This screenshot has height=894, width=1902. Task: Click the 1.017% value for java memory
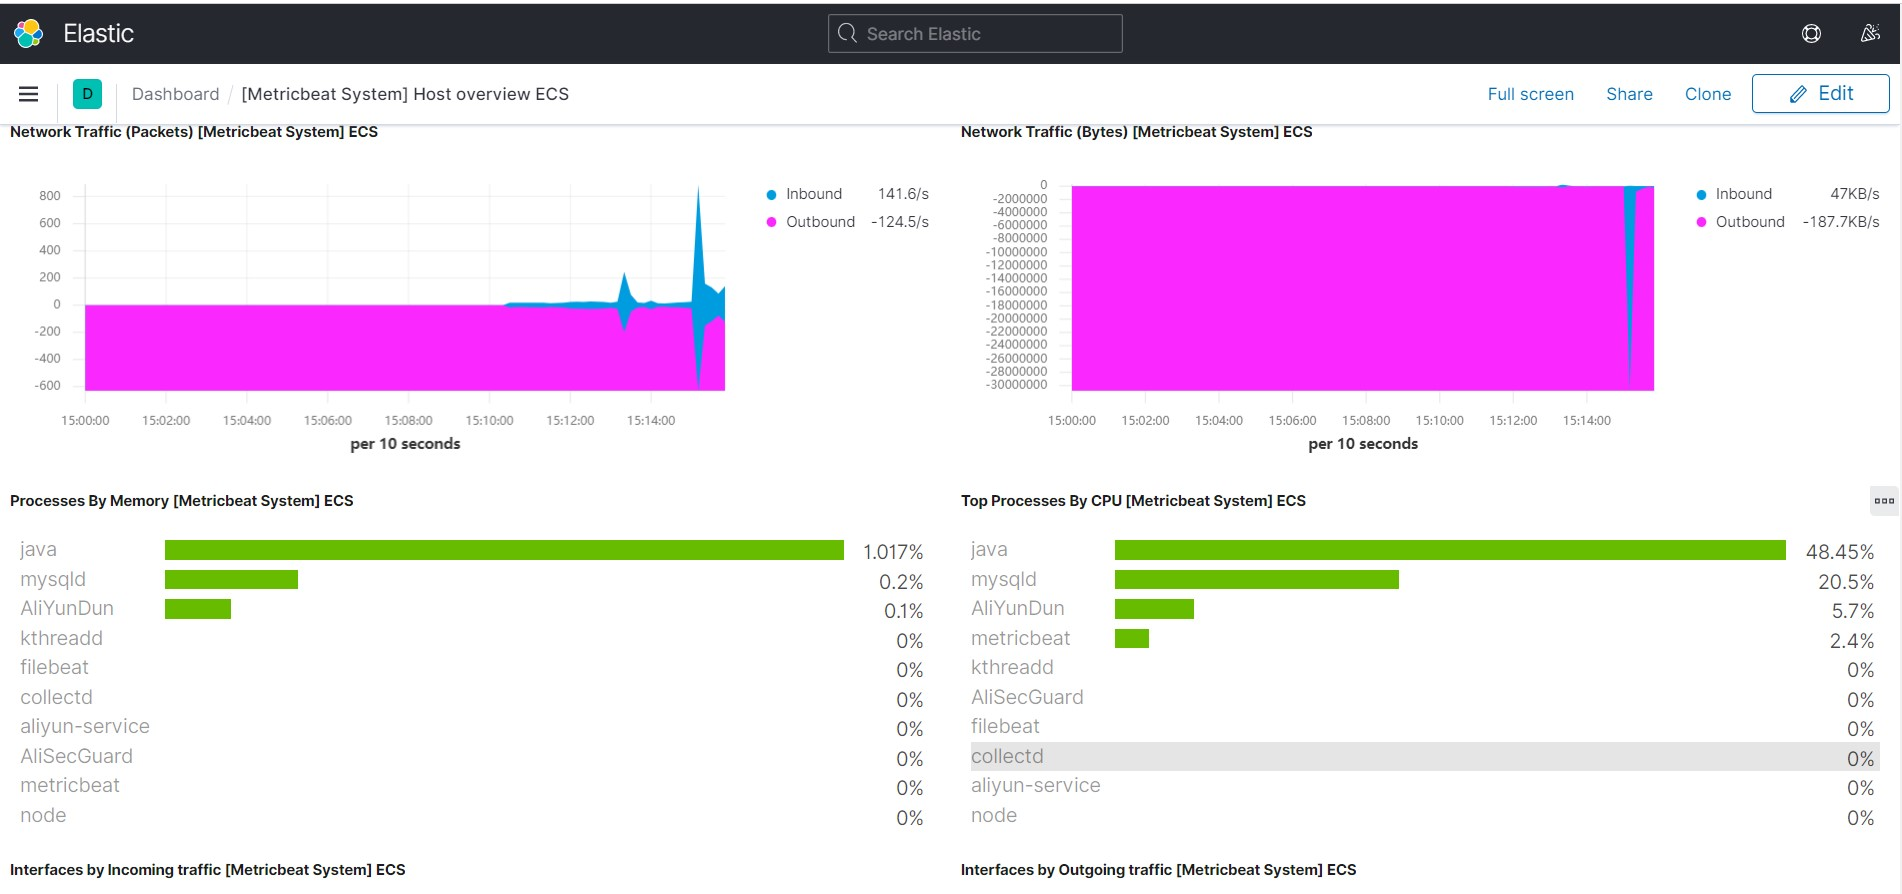(x=893, y=552)
